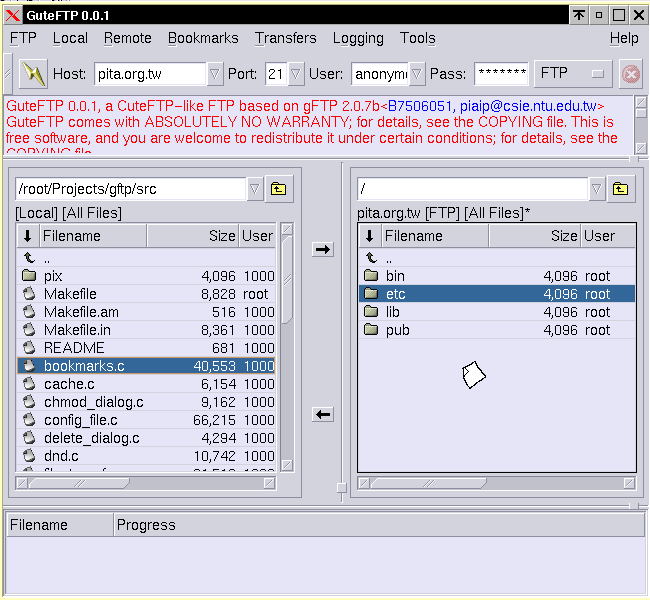The width and height of the screenshot is (650, 600).
Task: Sort remote files by User header
Action: click(608, 236)
